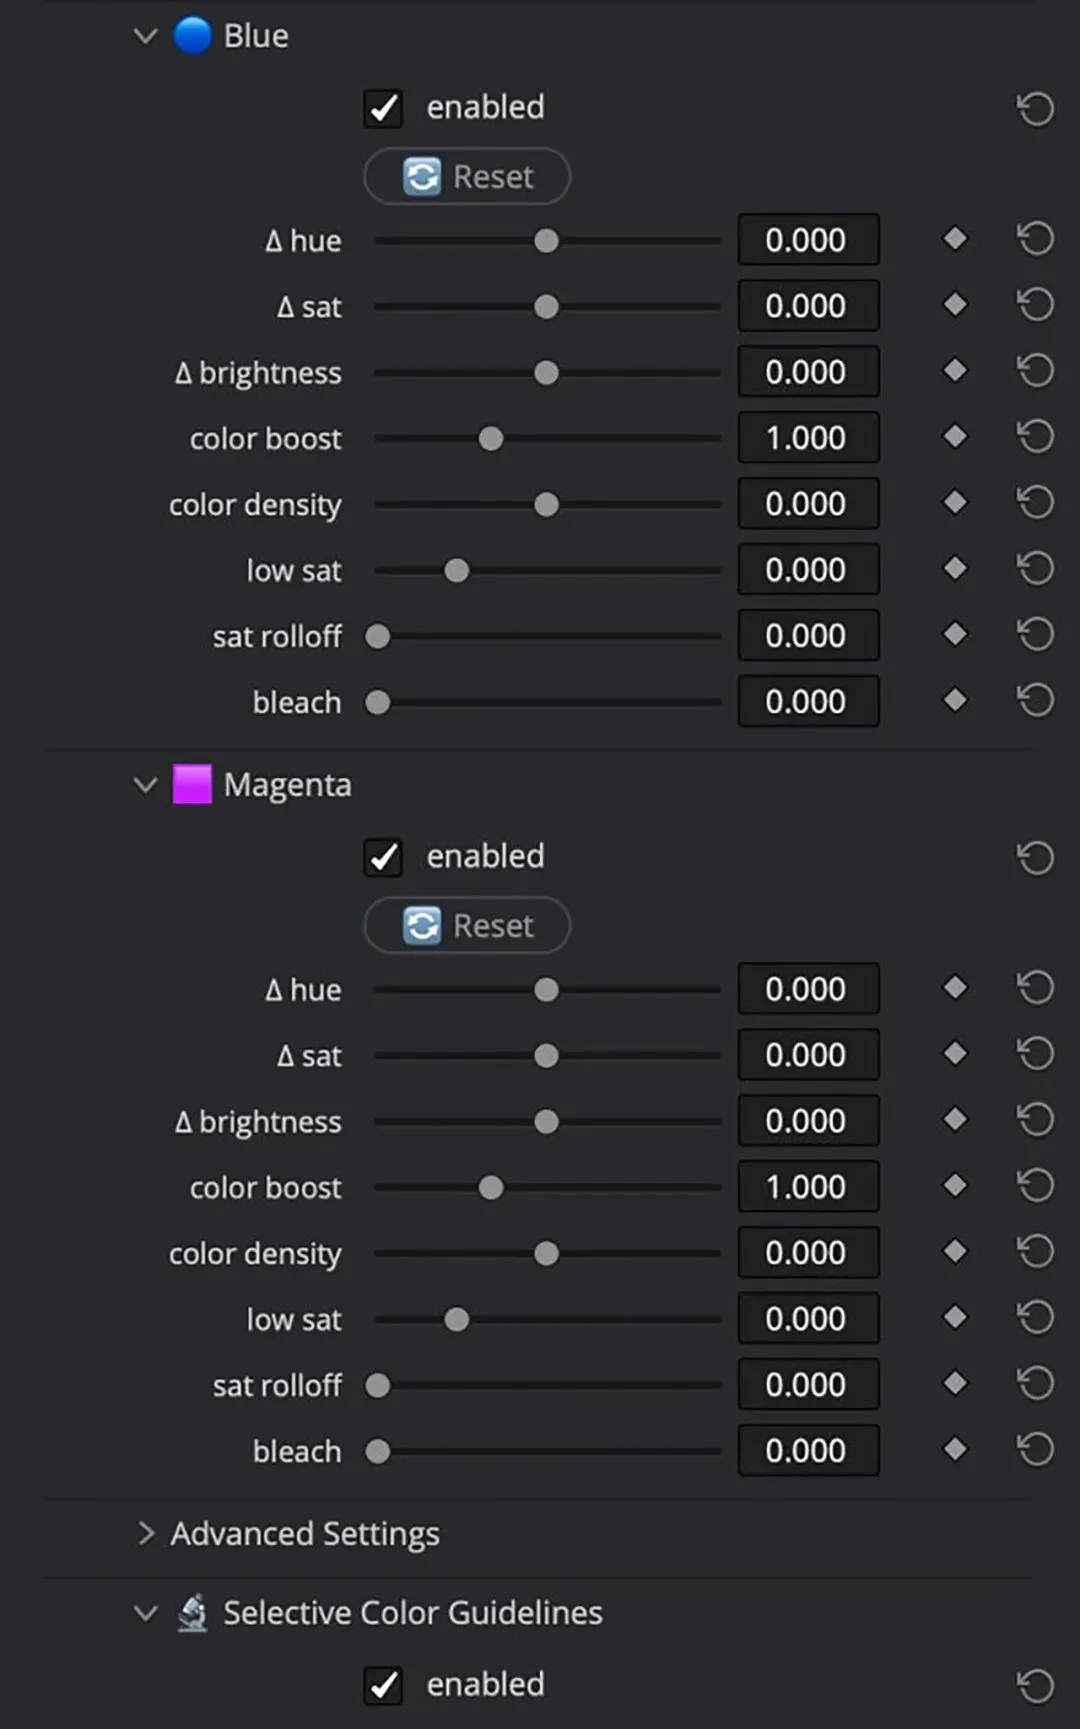Disable the Blue enabled checkbox

(x=383, y=108)
